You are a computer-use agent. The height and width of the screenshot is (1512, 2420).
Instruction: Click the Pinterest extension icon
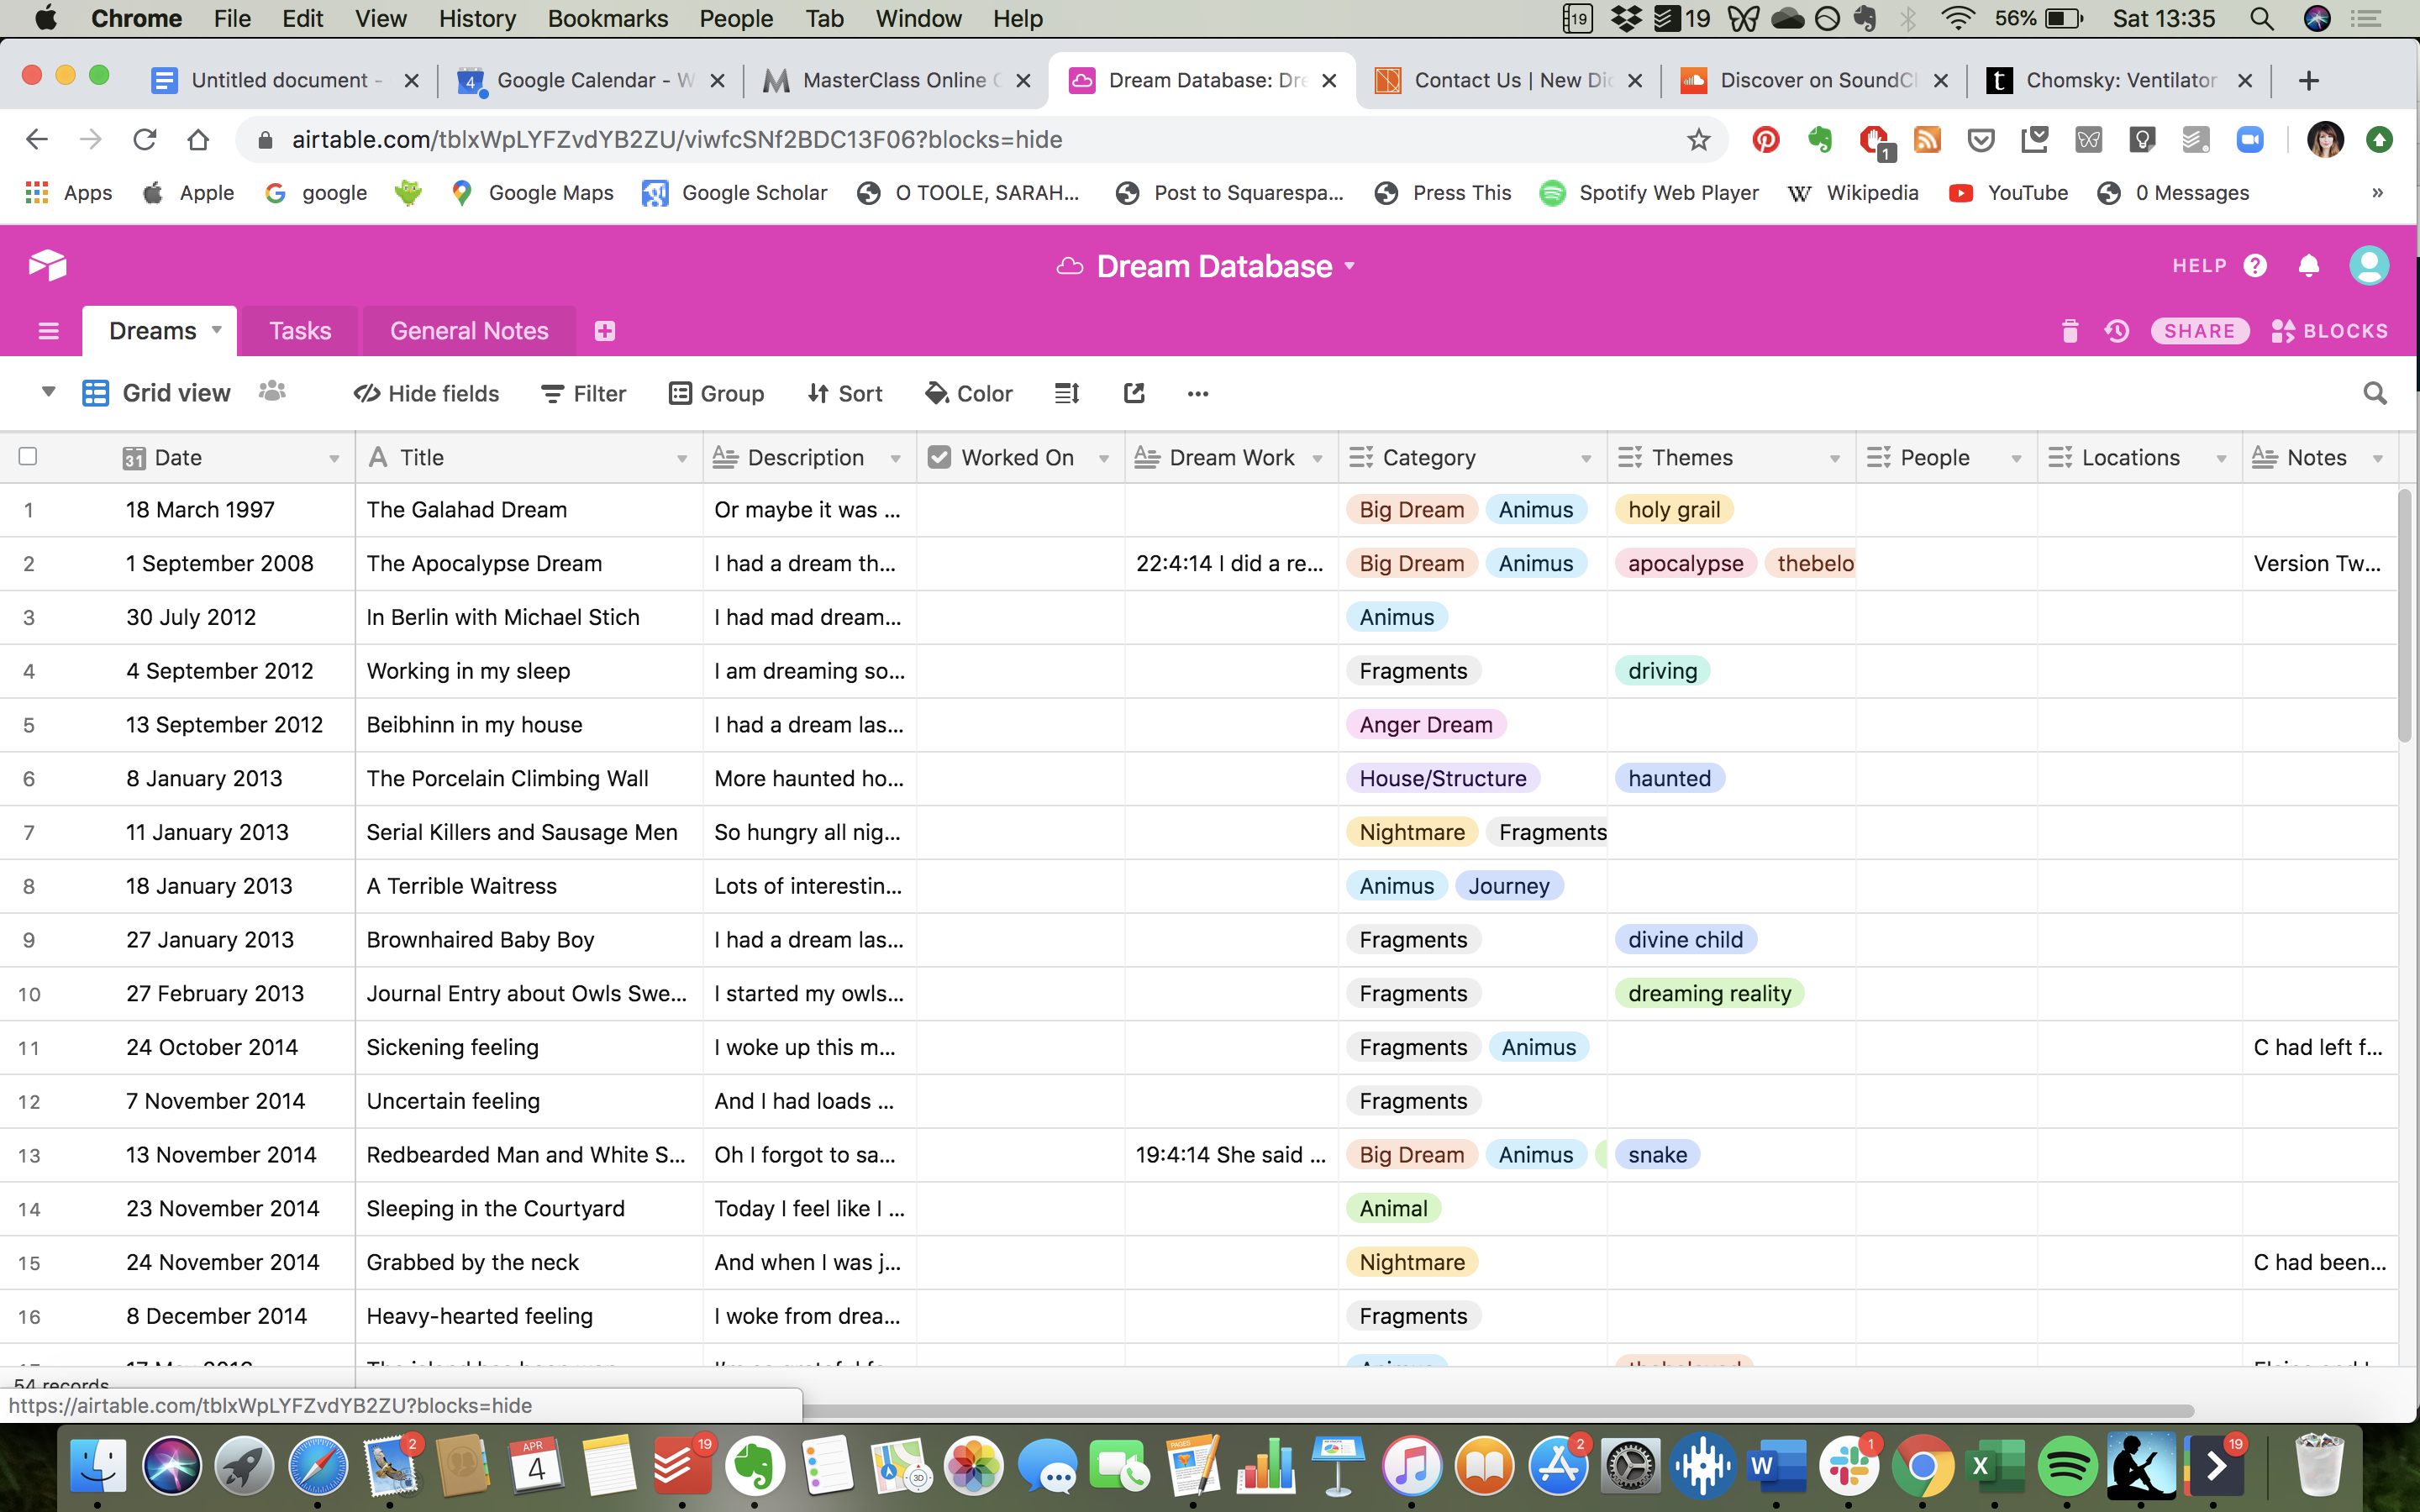point(1766,140)
